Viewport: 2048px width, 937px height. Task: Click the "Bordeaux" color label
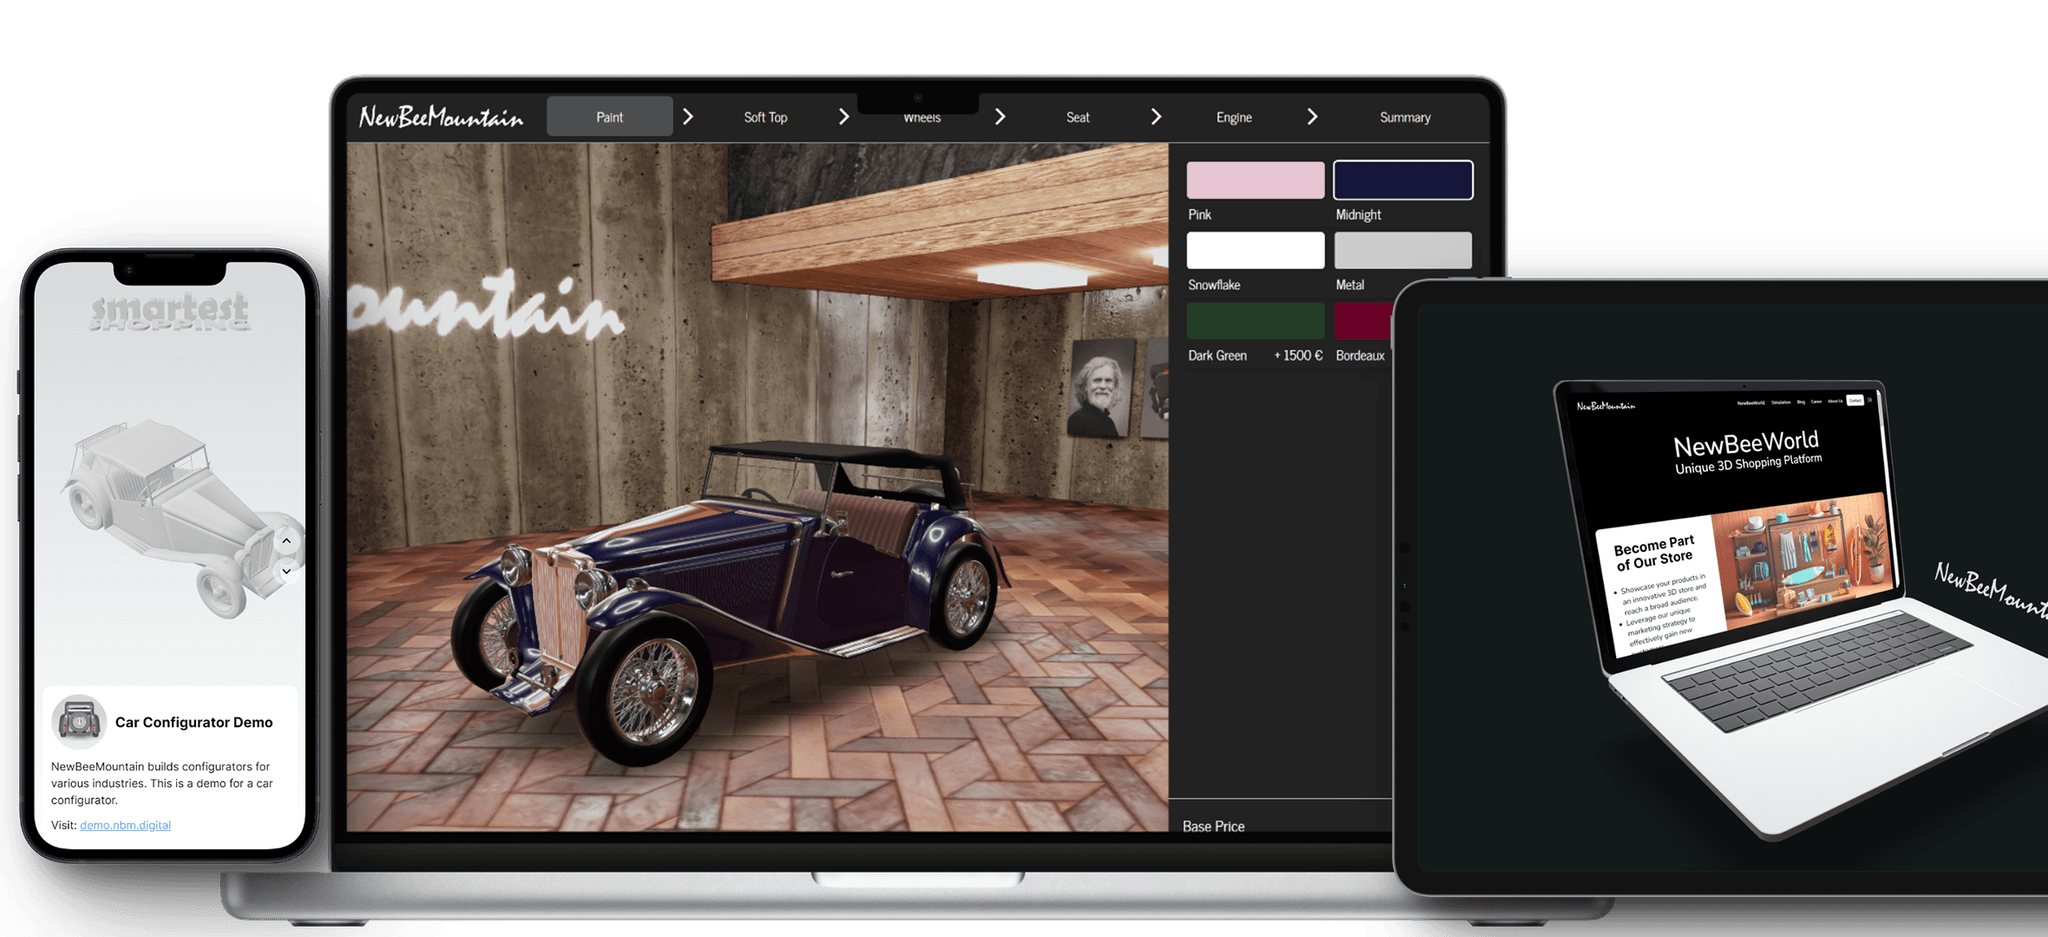pyautogui.click(x=1360, y=356)
